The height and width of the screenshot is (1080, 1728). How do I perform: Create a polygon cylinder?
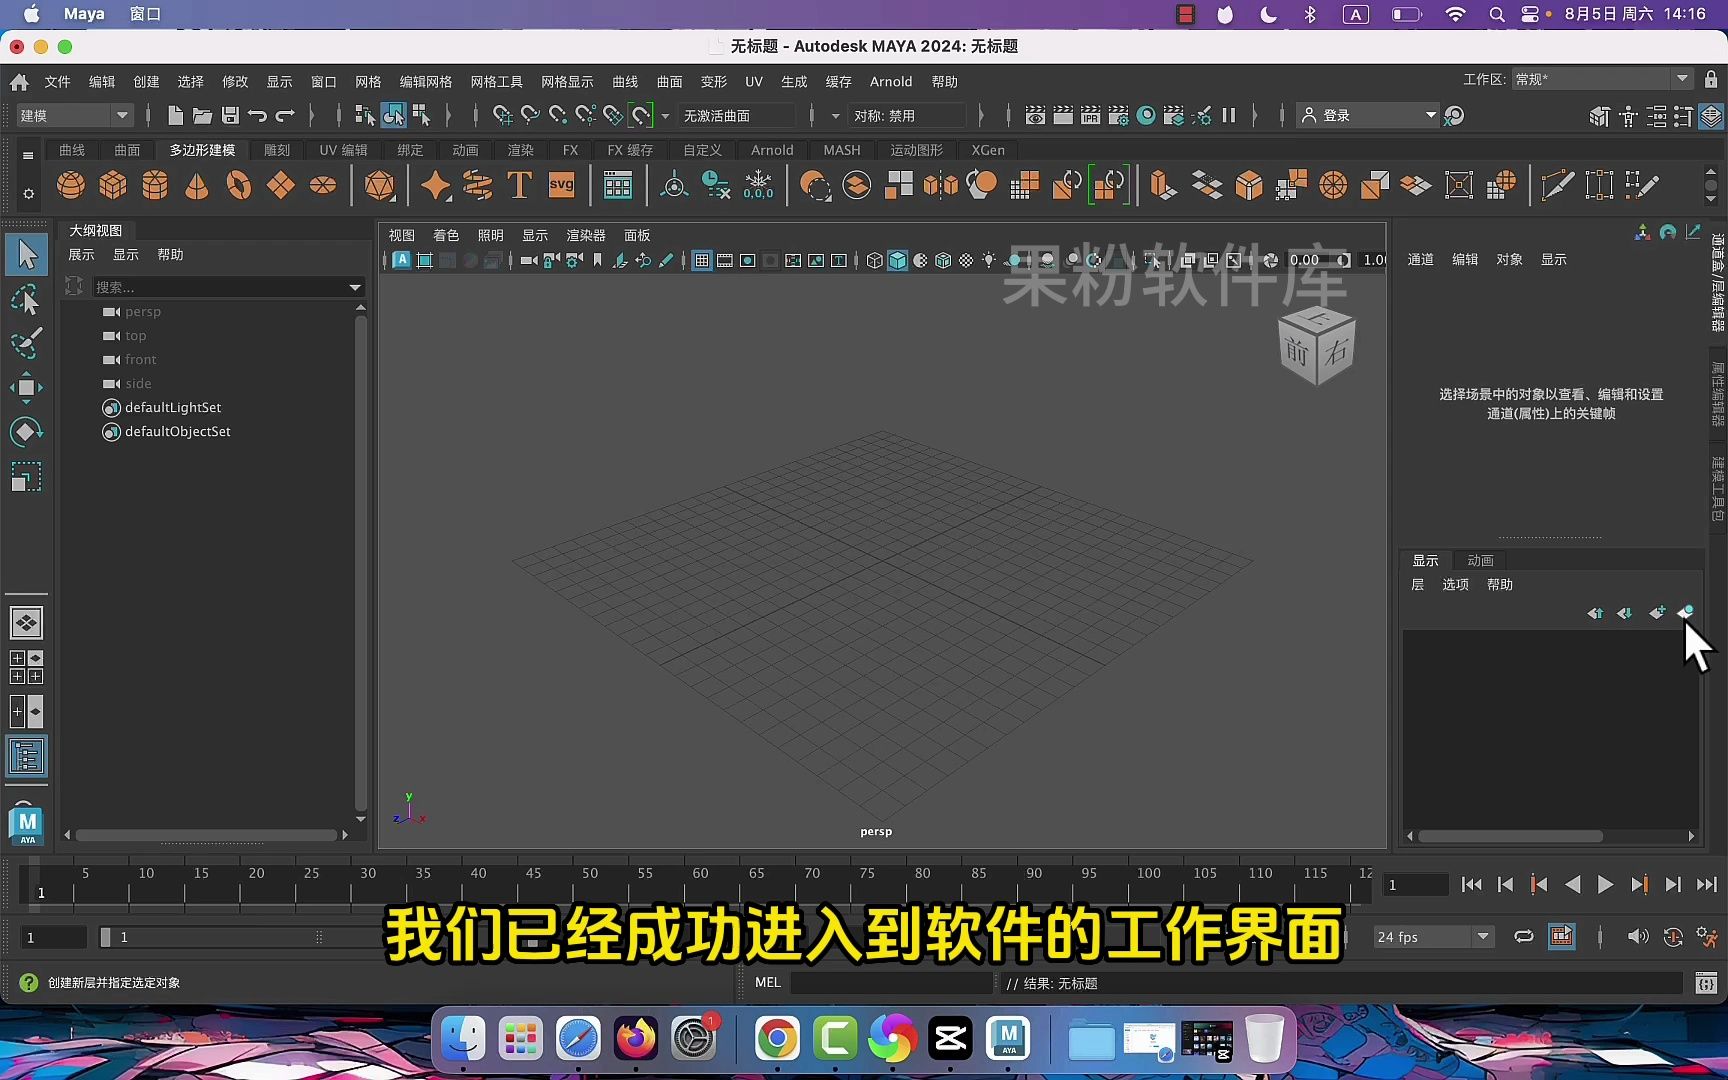click(x=155, y=185)
